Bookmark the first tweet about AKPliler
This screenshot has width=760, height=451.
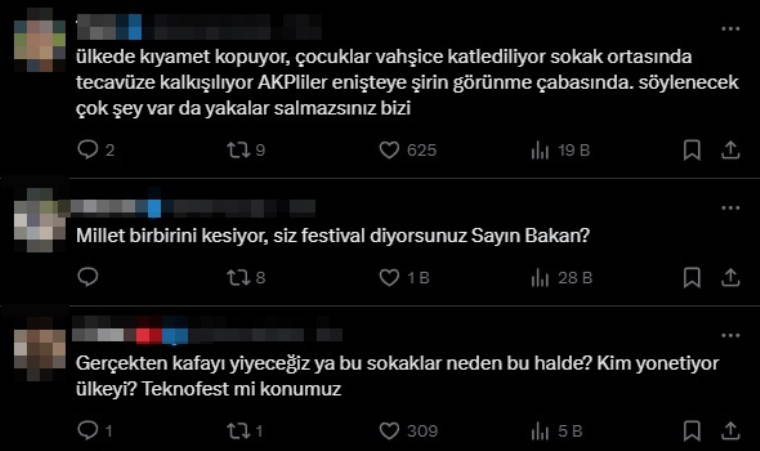pos(691,150)
